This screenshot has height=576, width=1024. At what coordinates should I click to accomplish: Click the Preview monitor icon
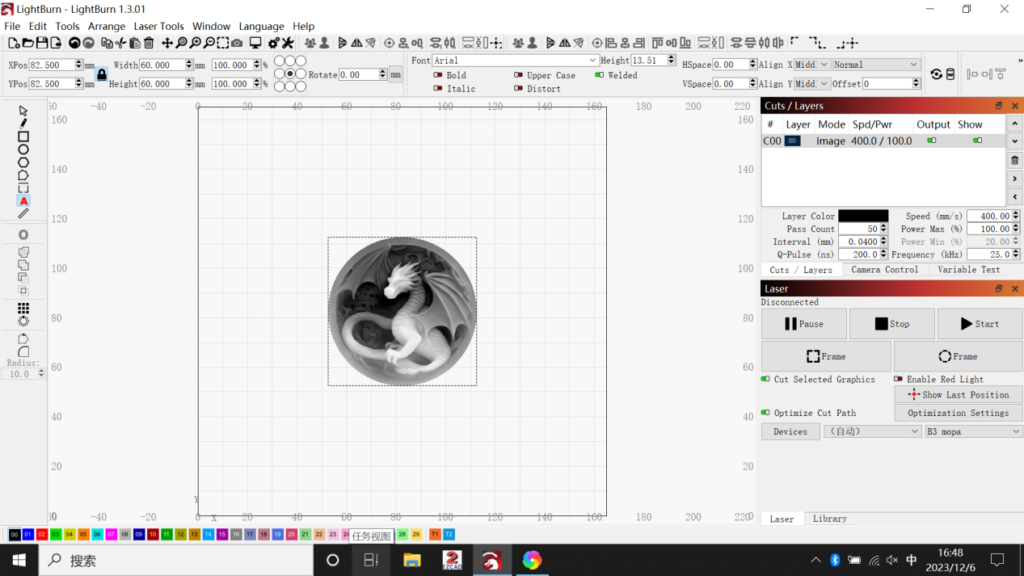click(255, 43)
